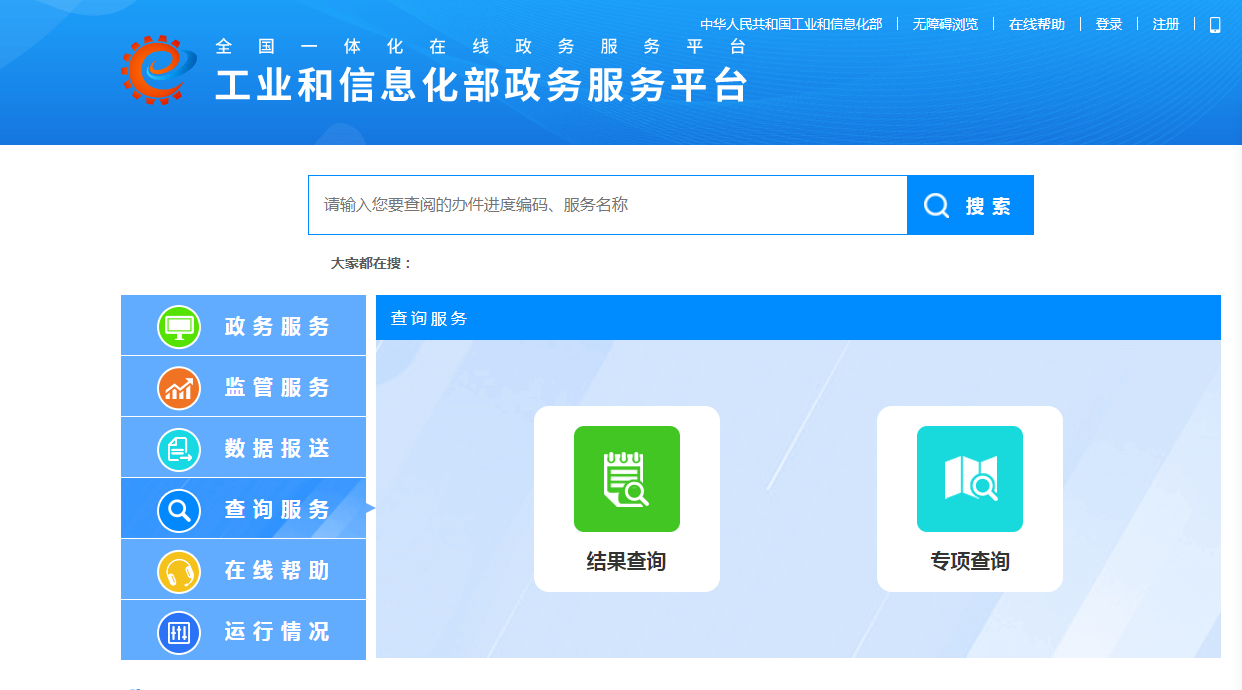Focus the 办件进度编码 search input field
Image resolution: width=1242 pixels, height=690 pixels.
(608, 205)
